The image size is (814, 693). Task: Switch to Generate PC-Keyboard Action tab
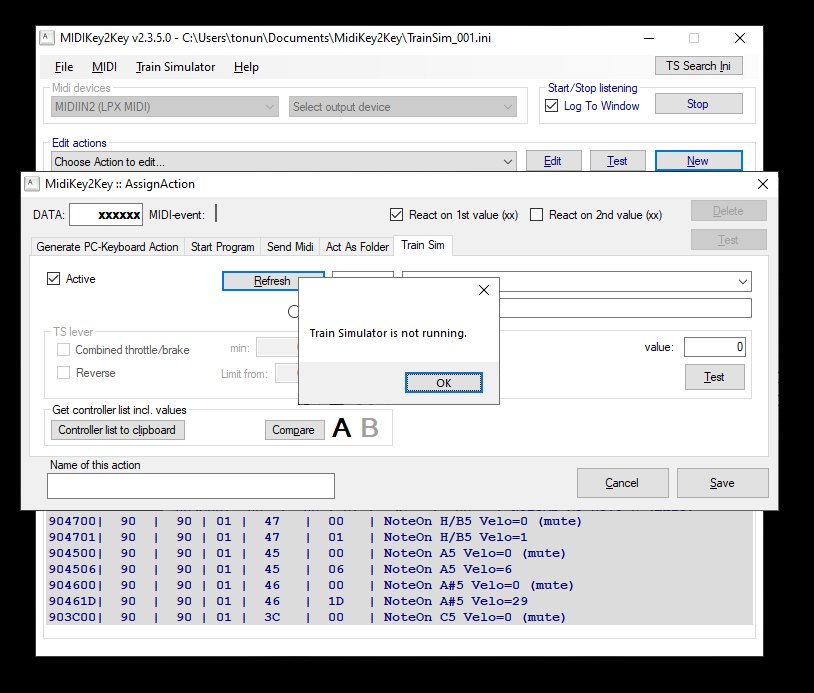[107, 247]
